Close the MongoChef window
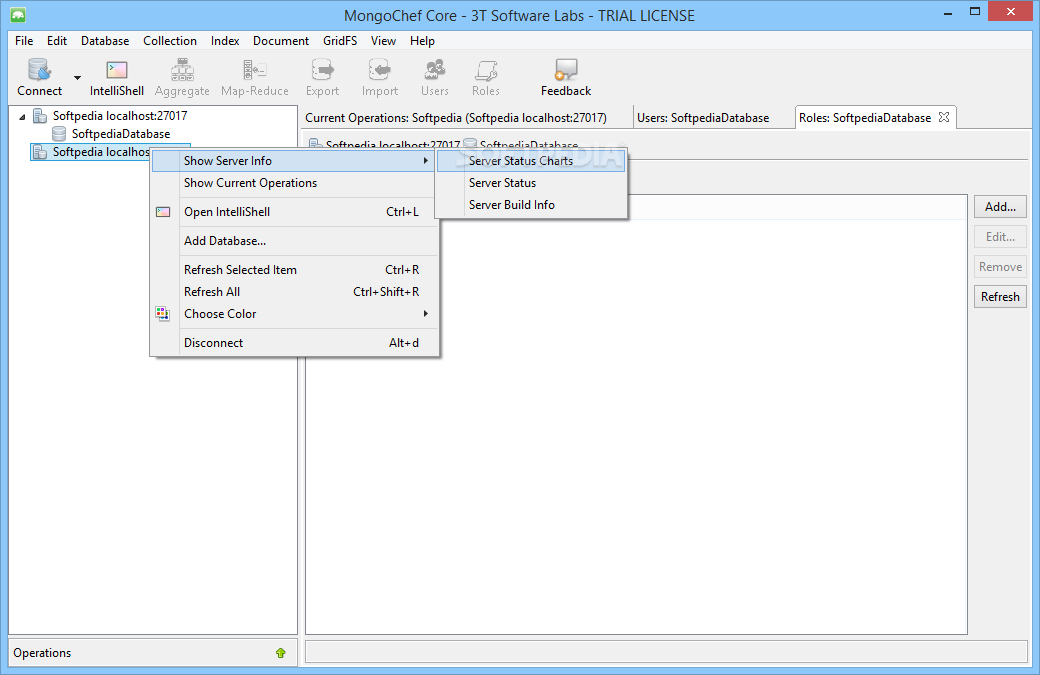Viewport: 1040px width, 675px height. point(1011,11)
